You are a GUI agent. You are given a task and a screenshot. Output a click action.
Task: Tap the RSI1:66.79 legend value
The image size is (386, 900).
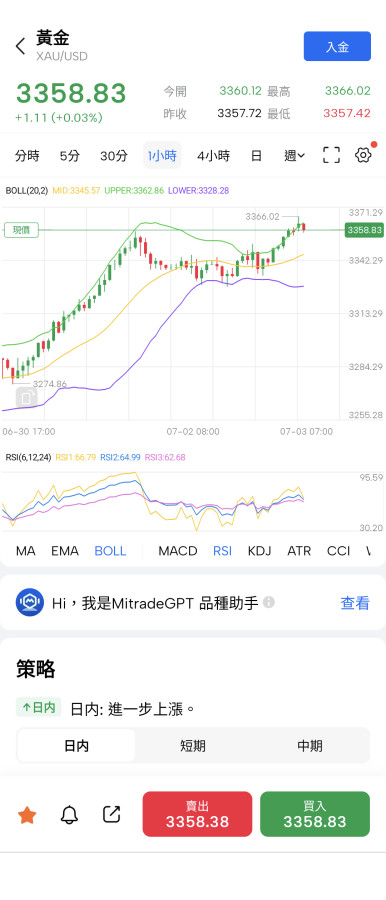(75, 457)
